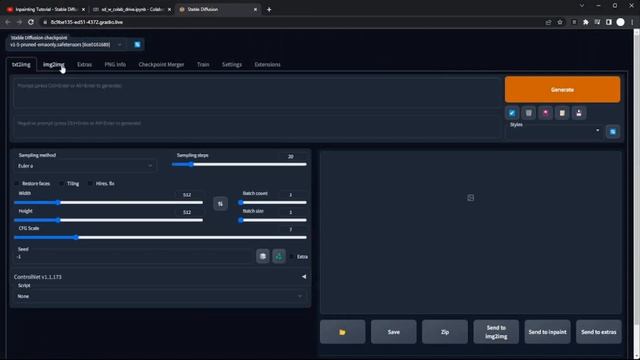Open a new browser tab
This screenshot has width=640, height=360.
point(269,9)
